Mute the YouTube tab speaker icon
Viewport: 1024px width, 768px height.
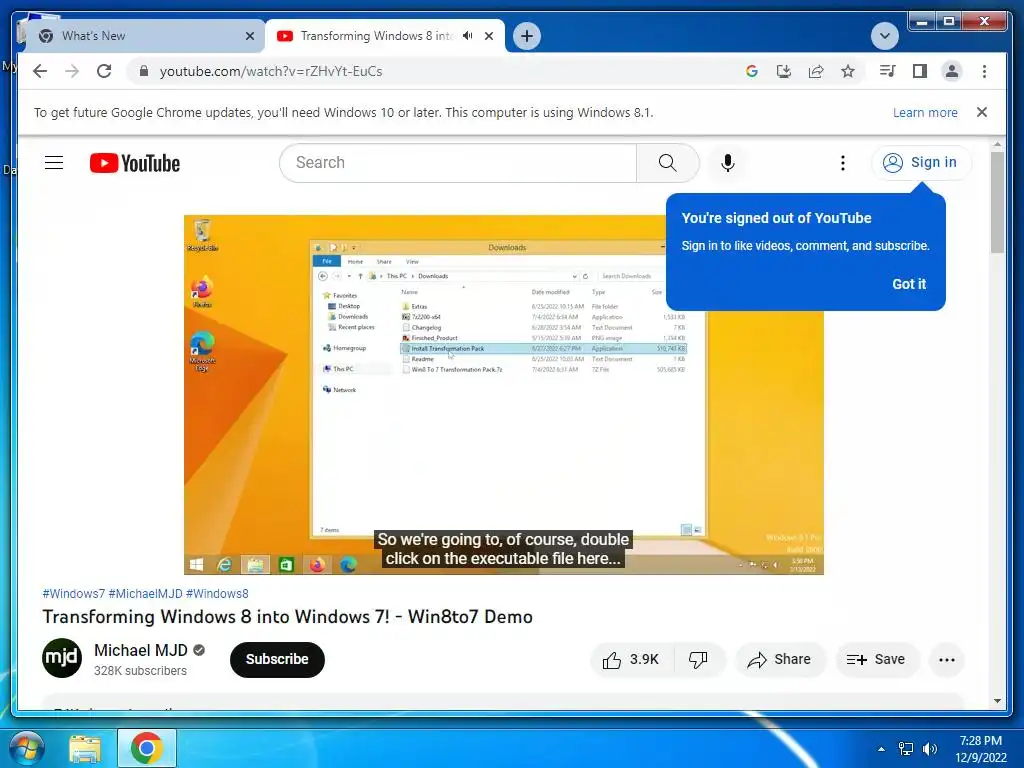[468, 36]
